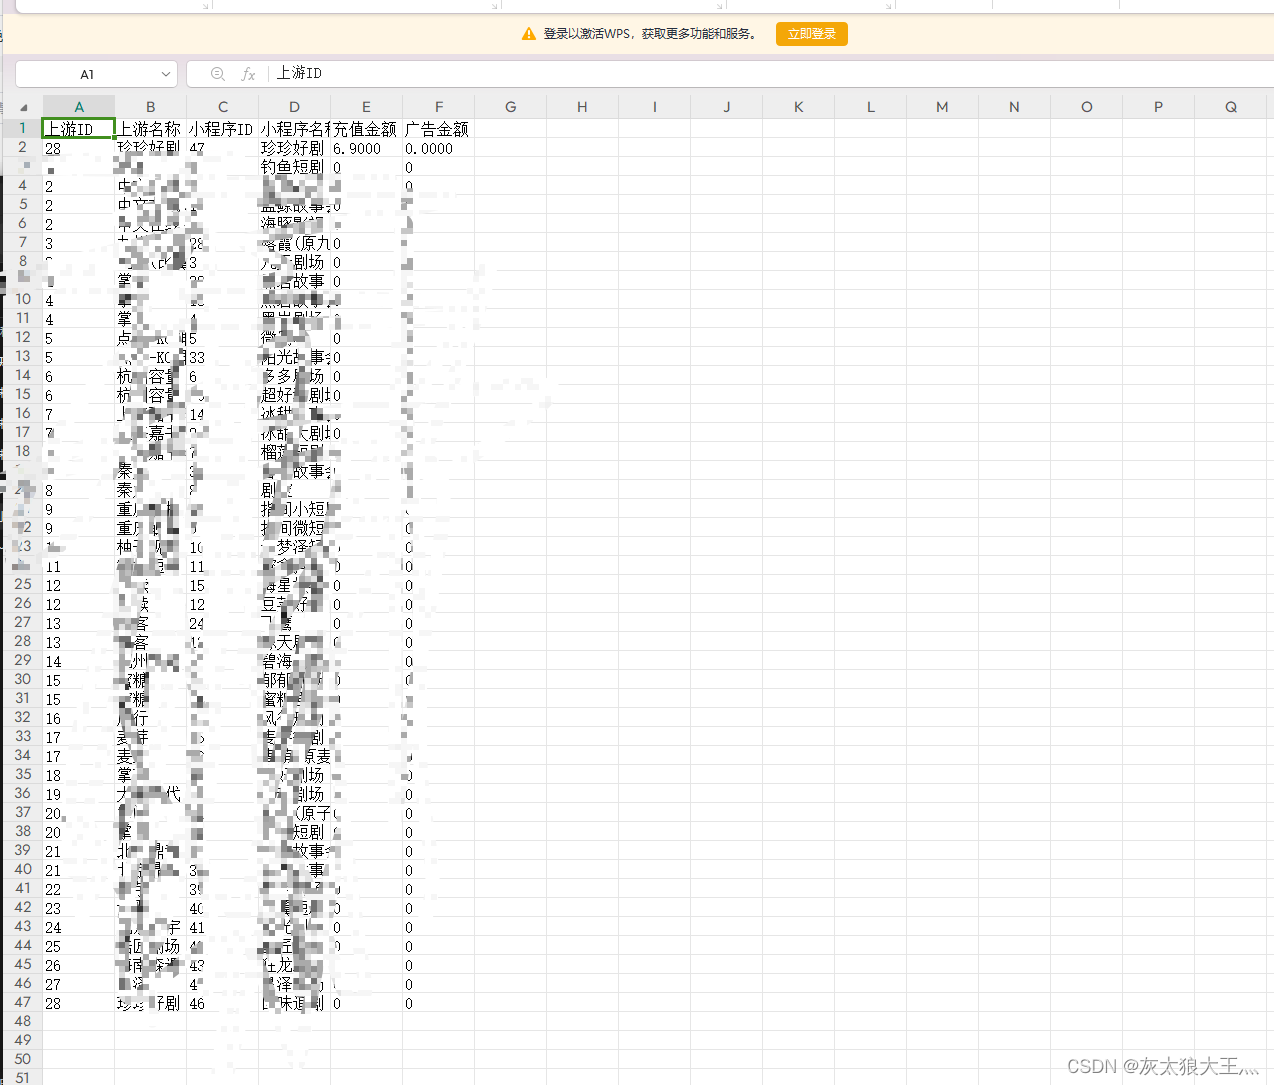Image resolution: width=1274 pixels, height=1085 pixels.
Task: Click the magnifier icon beside the formula bar
Action: click(x=217, y=73)
